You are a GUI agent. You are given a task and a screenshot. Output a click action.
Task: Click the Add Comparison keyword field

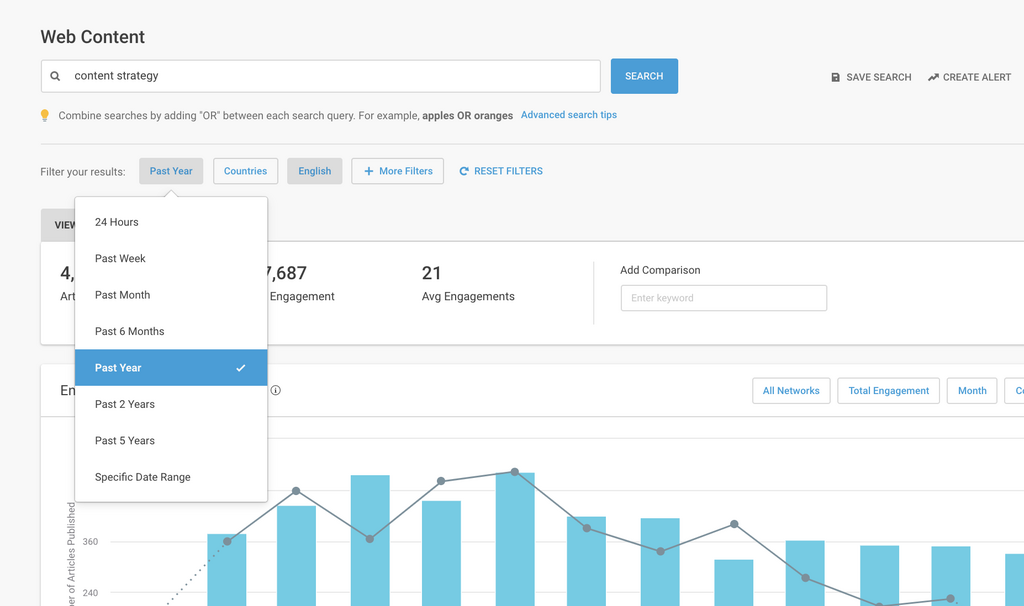[723, 298]
